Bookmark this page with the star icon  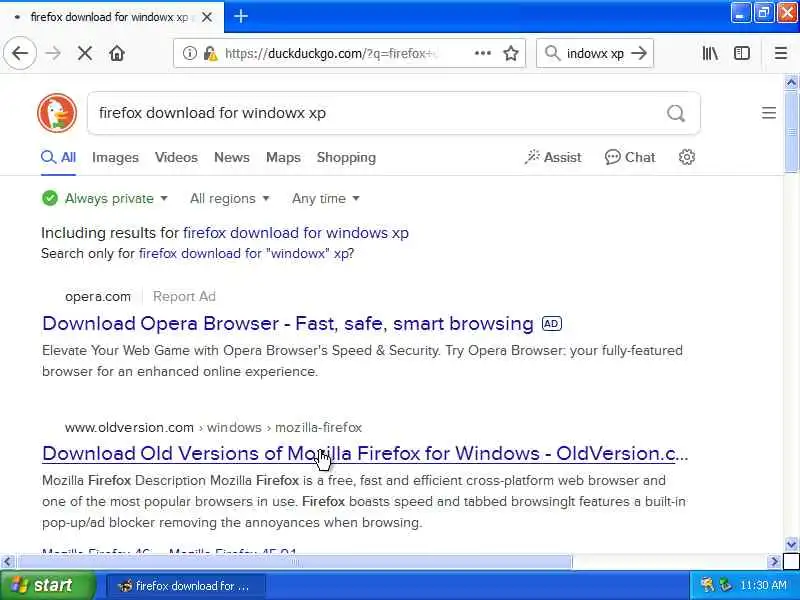pyautogui.click(x=511, y=53)
